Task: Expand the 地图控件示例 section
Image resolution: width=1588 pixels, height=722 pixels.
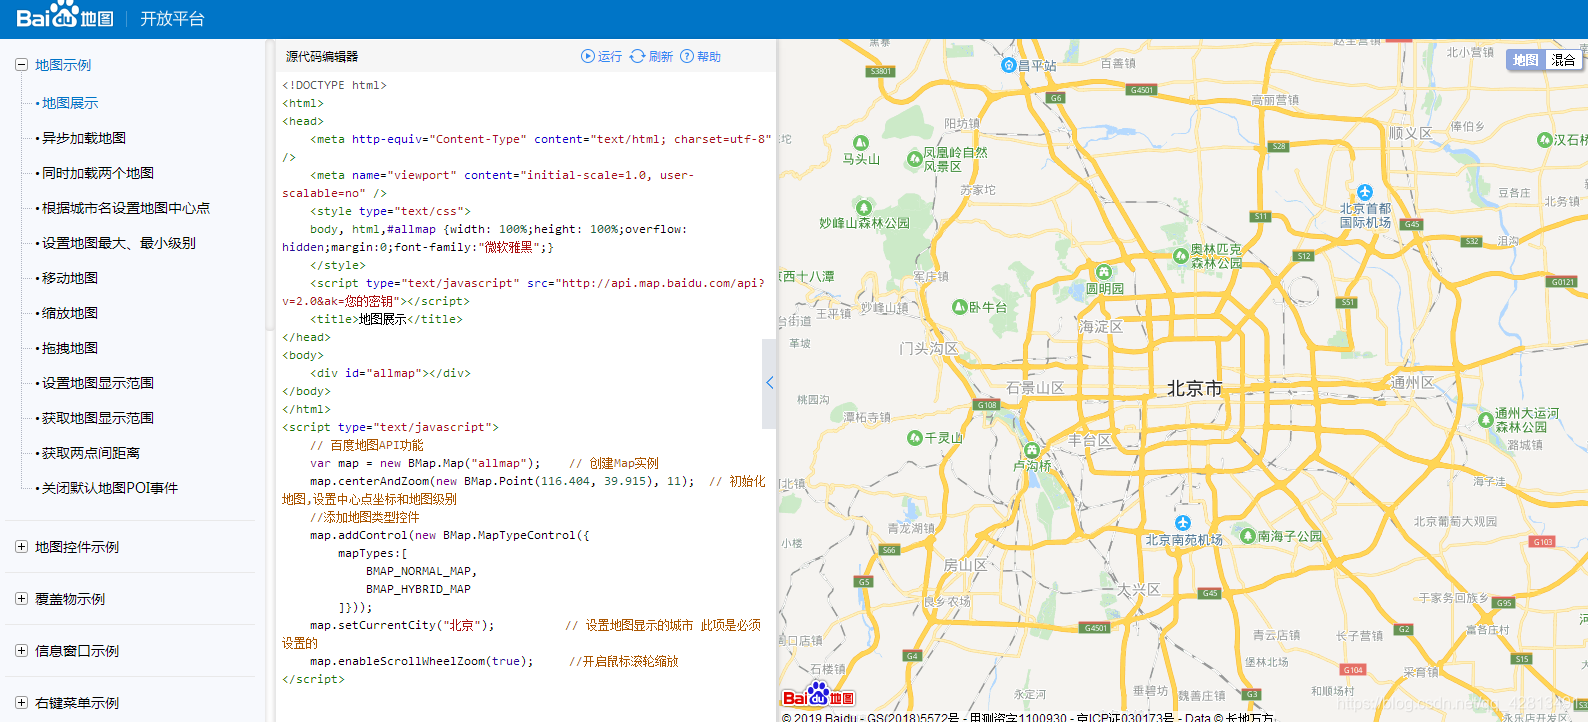Action: click(x=21, y=547)
